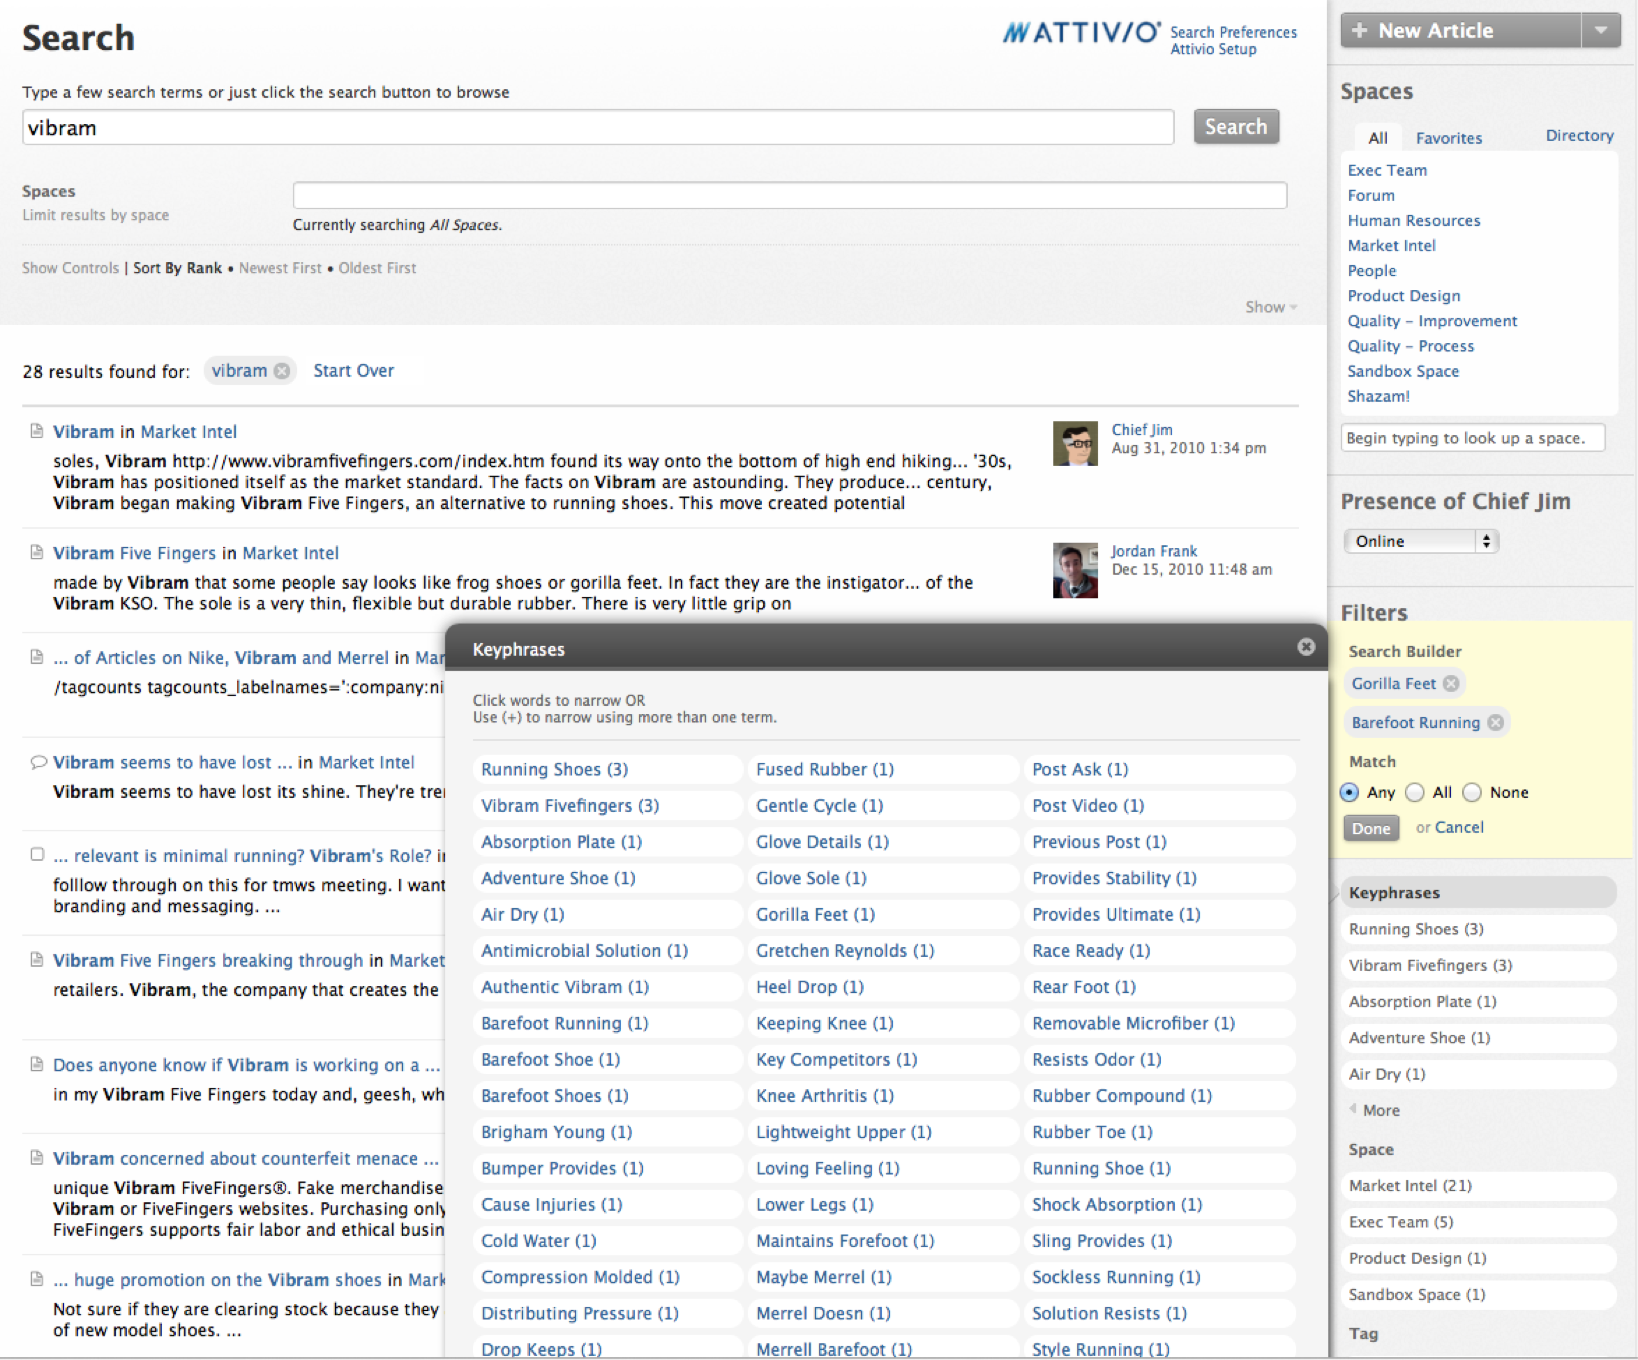Close the Keyphrases popup panel
1638x1360 pixels.
coord(1305,647)
